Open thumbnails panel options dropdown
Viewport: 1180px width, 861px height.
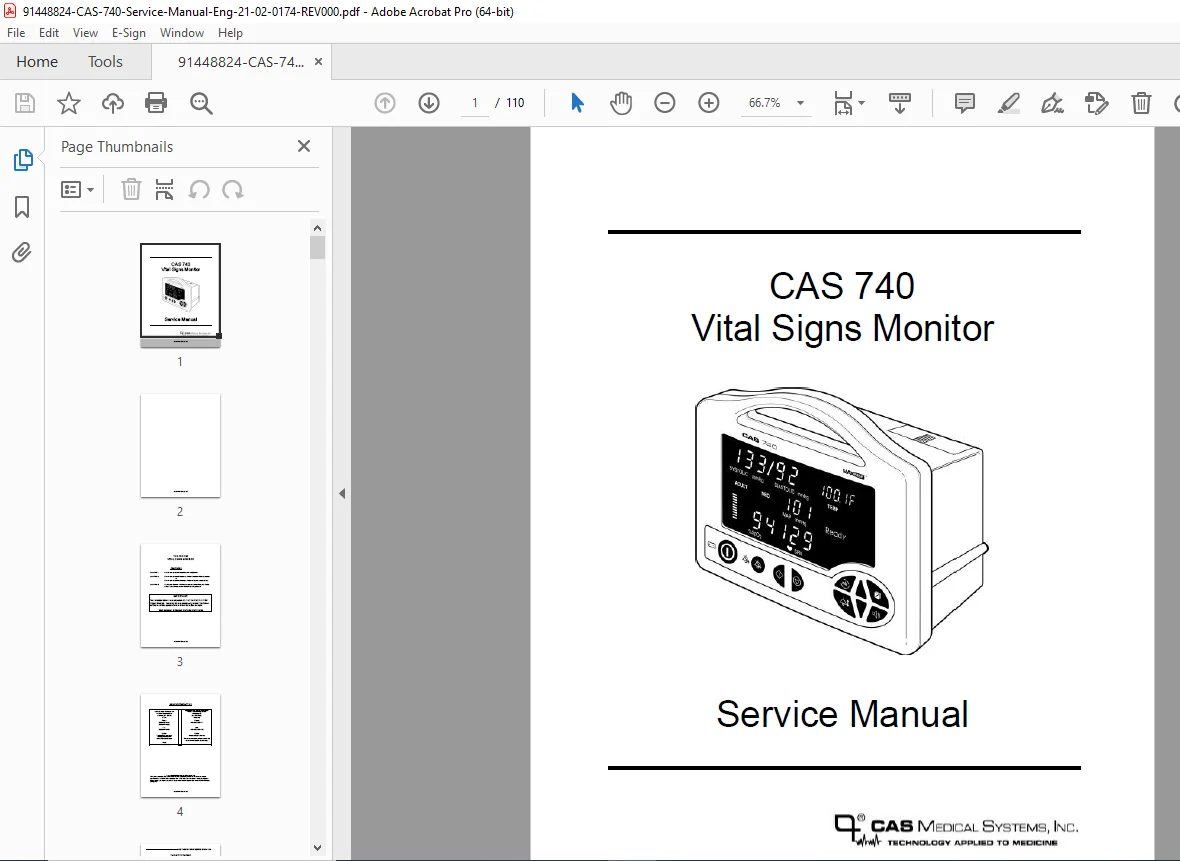77,190
